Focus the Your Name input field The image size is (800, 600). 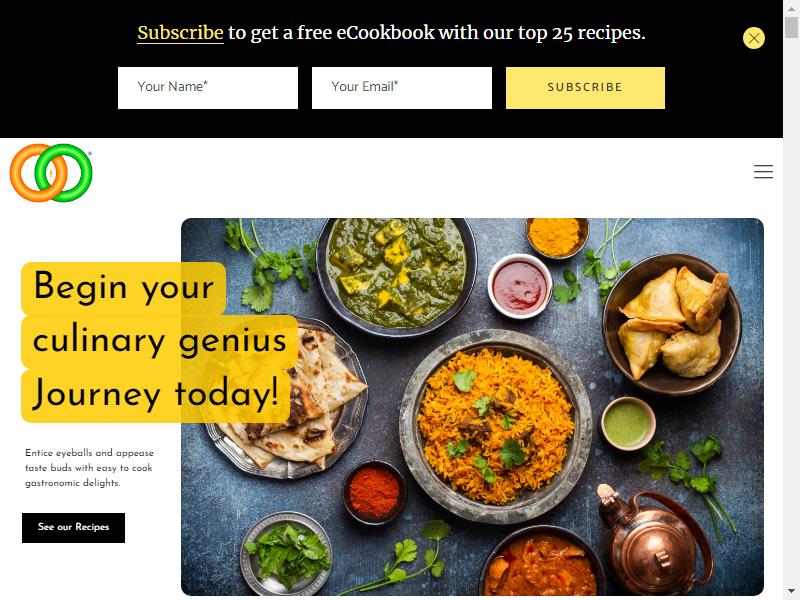coord(208,88)
